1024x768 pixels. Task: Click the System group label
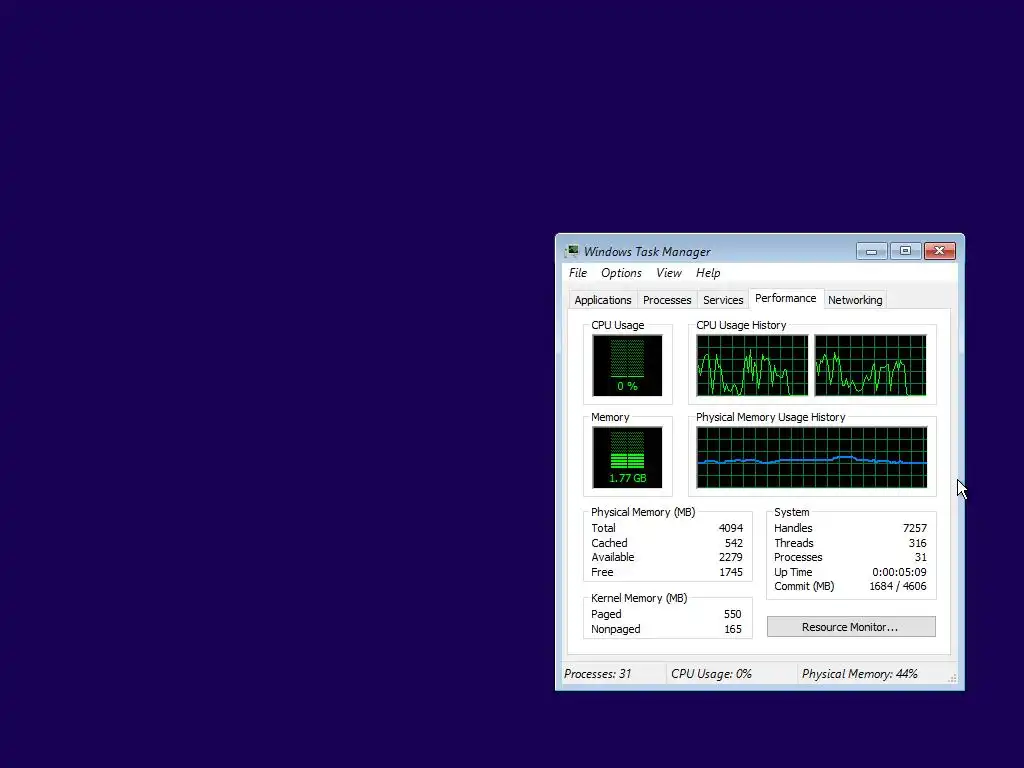pyautogui.click(x=792, y=512)
